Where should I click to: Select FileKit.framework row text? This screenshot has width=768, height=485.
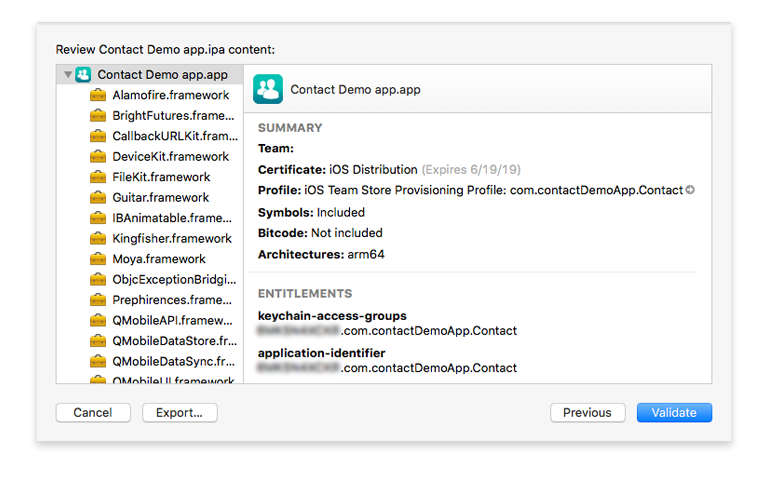click(161, 177)
